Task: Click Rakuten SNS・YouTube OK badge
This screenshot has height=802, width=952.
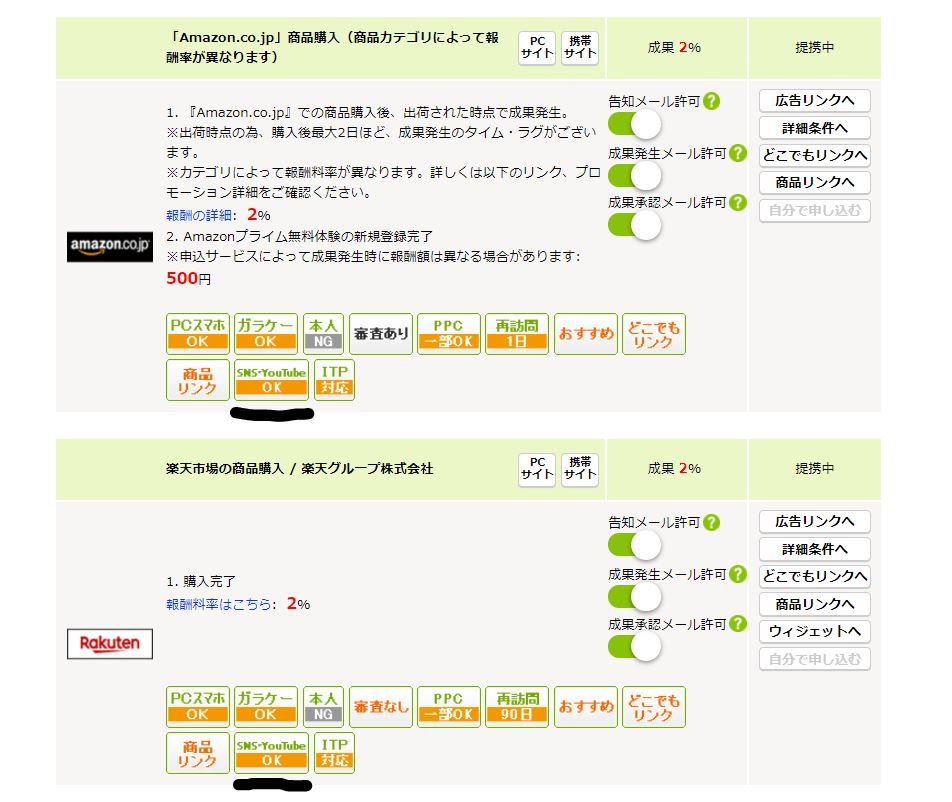Action: 271,753
